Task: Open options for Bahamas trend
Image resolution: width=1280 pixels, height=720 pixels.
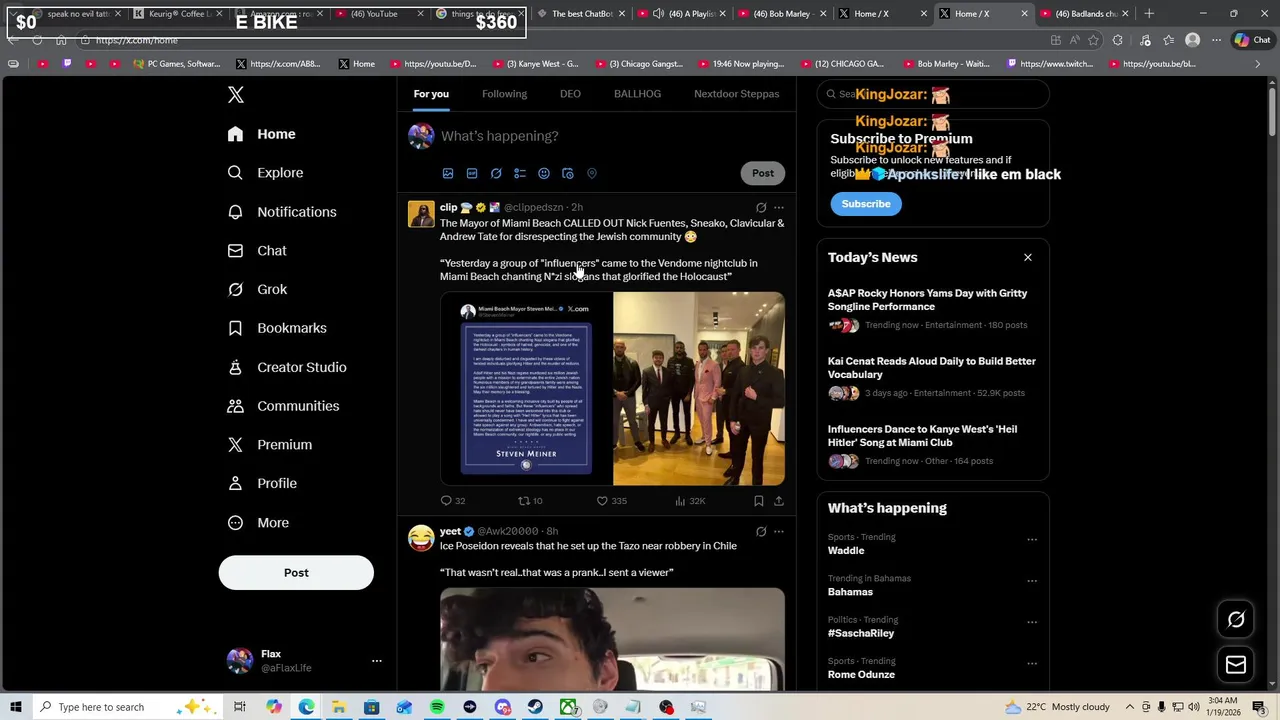Action: 1032,580
